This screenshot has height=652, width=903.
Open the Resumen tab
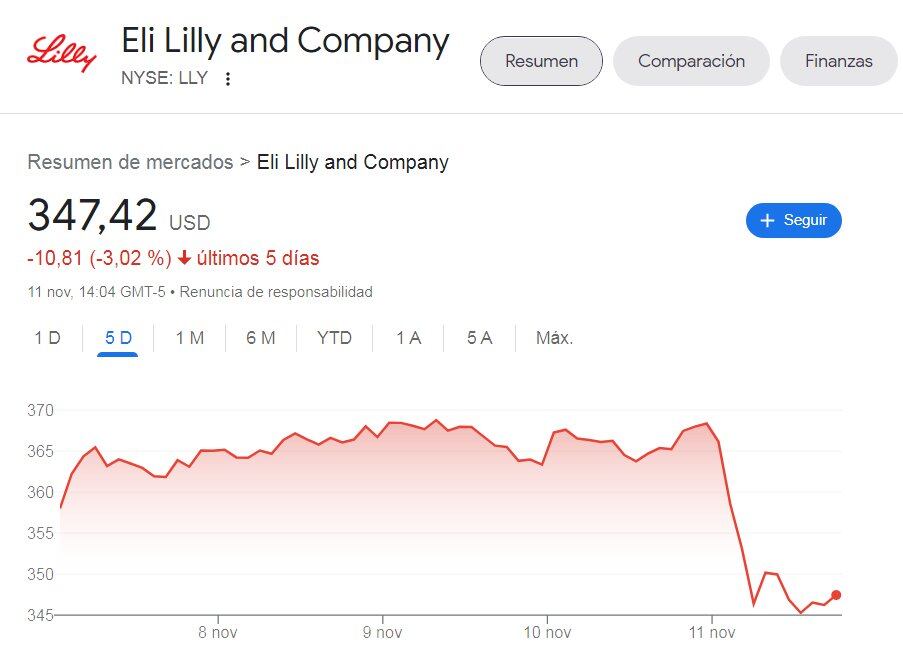tap(541, 61)
